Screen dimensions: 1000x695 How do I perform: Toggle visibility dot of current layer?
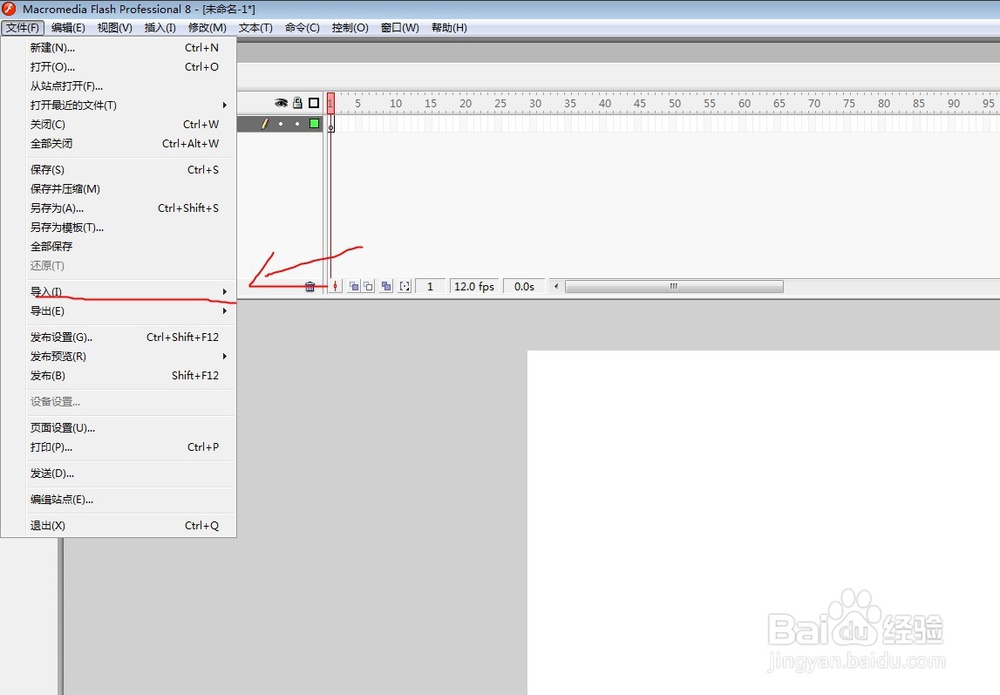281,124
